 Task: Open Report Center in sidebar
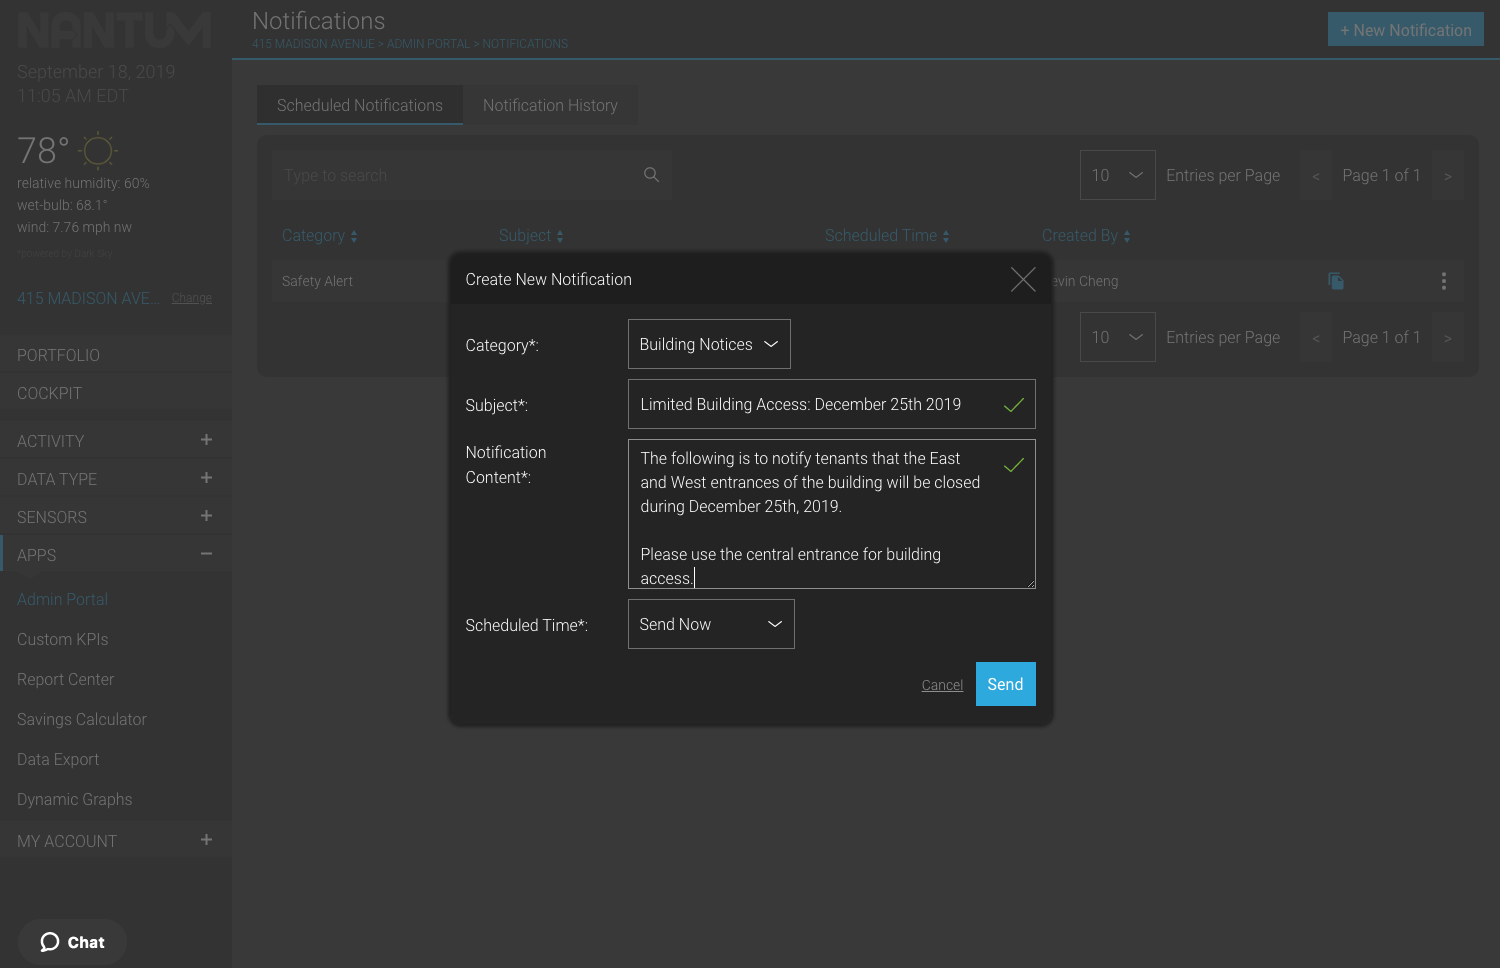[x=65, y=679]
